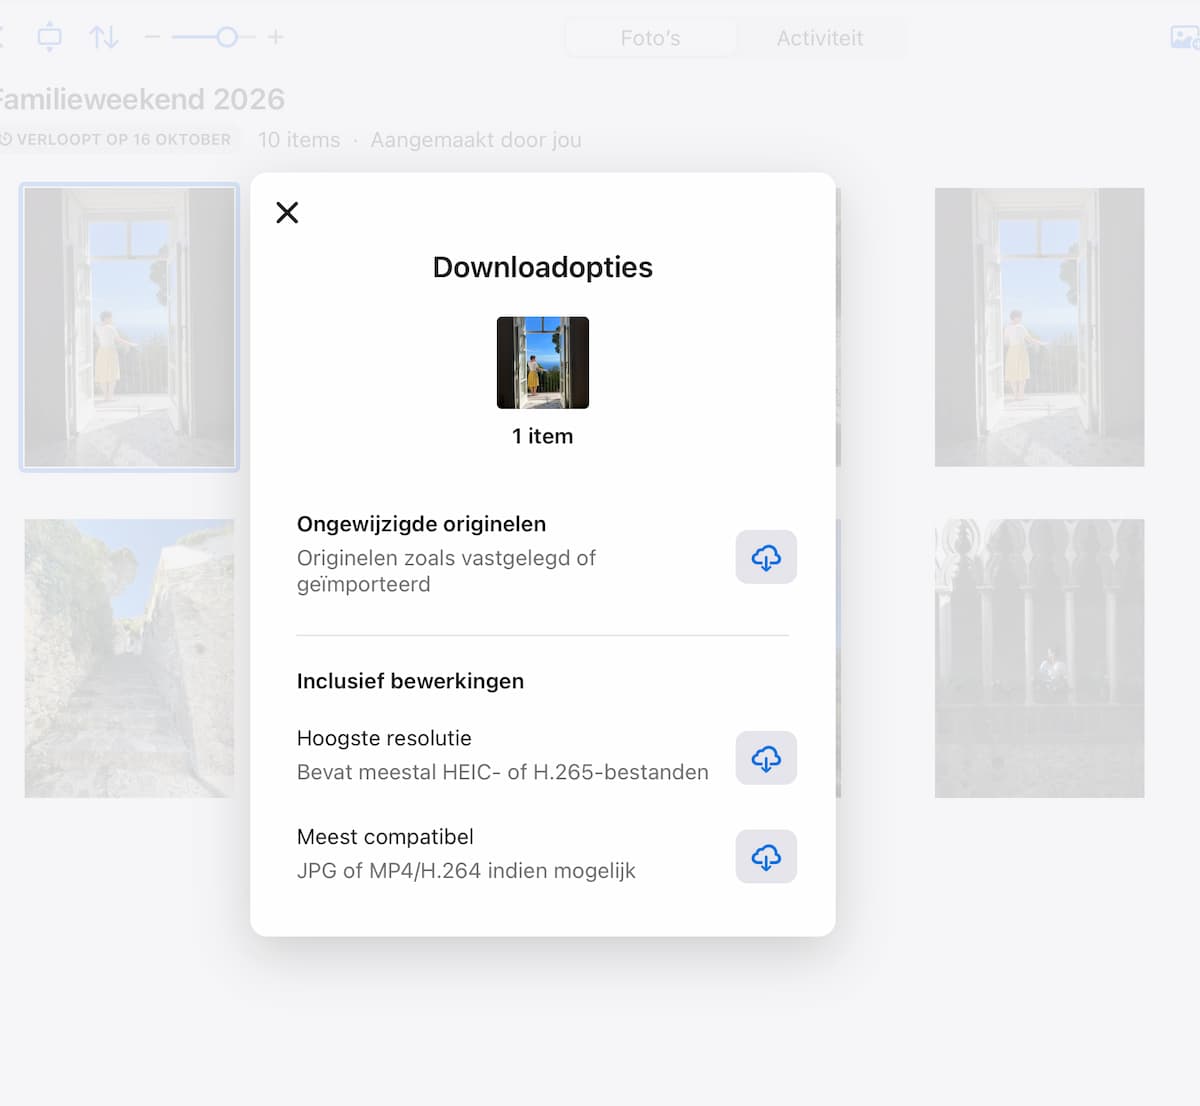Click the aspect ratio icon in the toolbar
Screen dimensions: 1200x1106
coord(49,37)
